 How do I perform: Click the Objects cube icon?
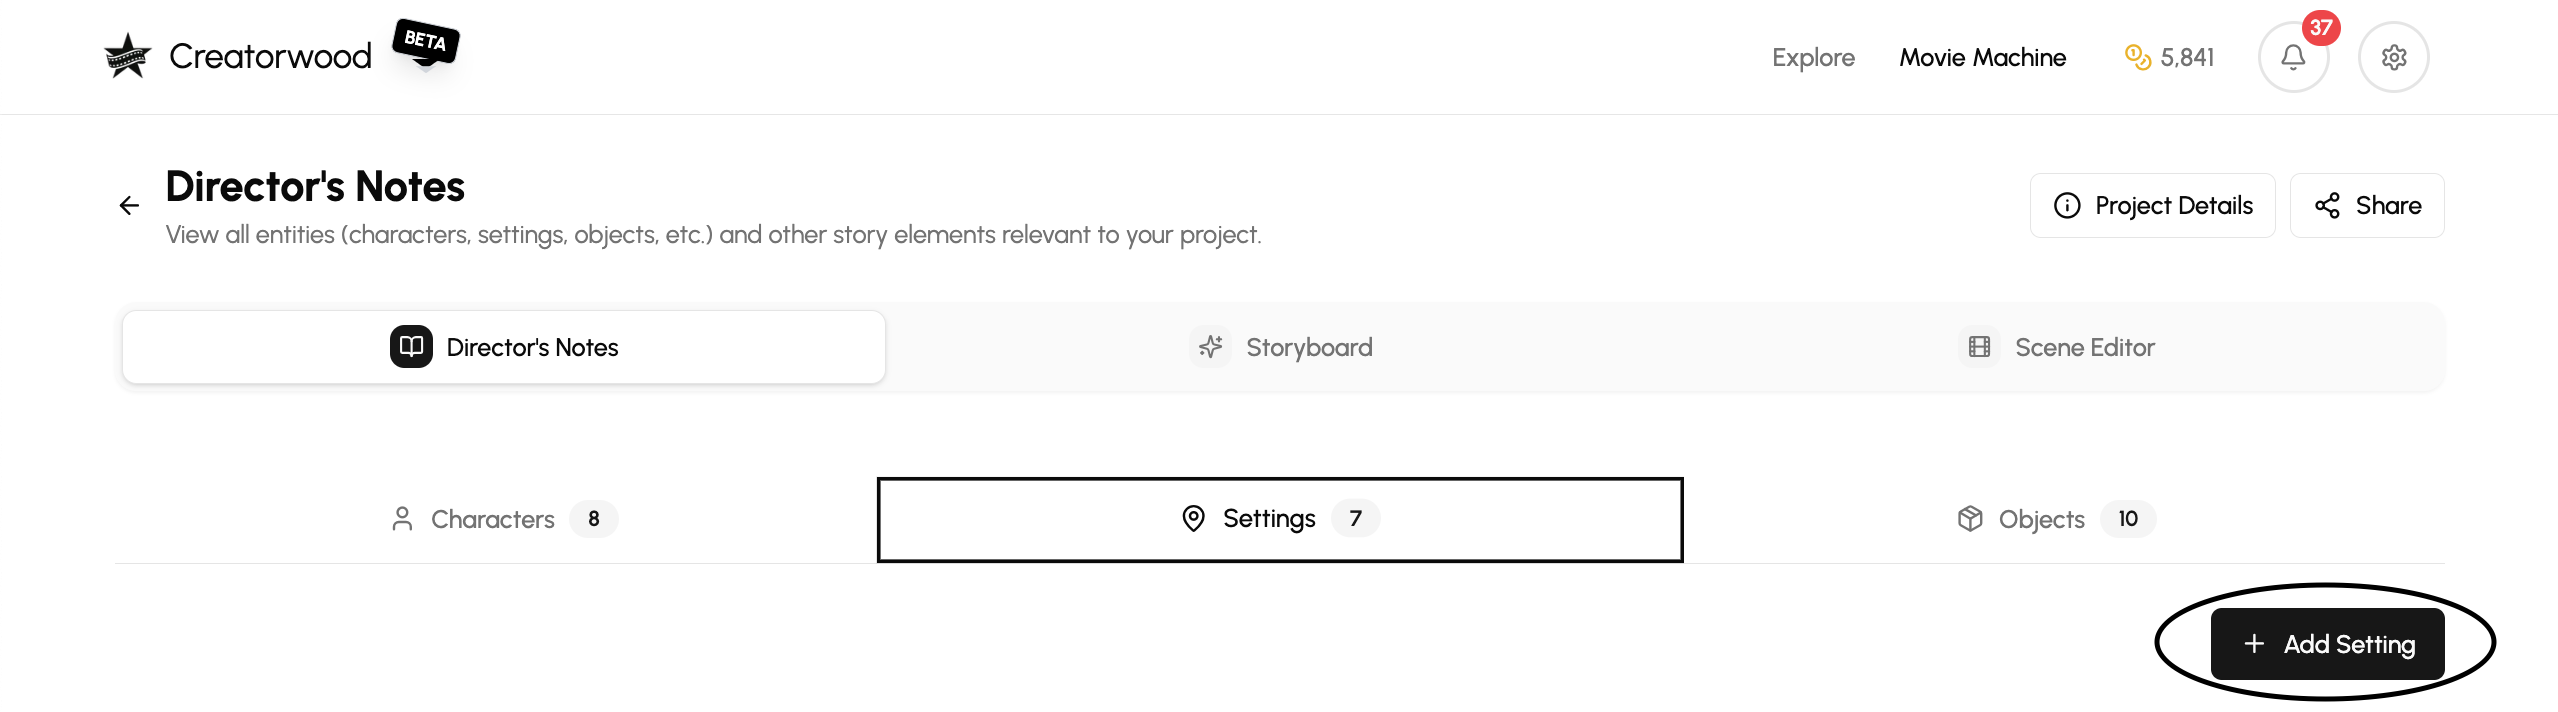[1970, 519]
